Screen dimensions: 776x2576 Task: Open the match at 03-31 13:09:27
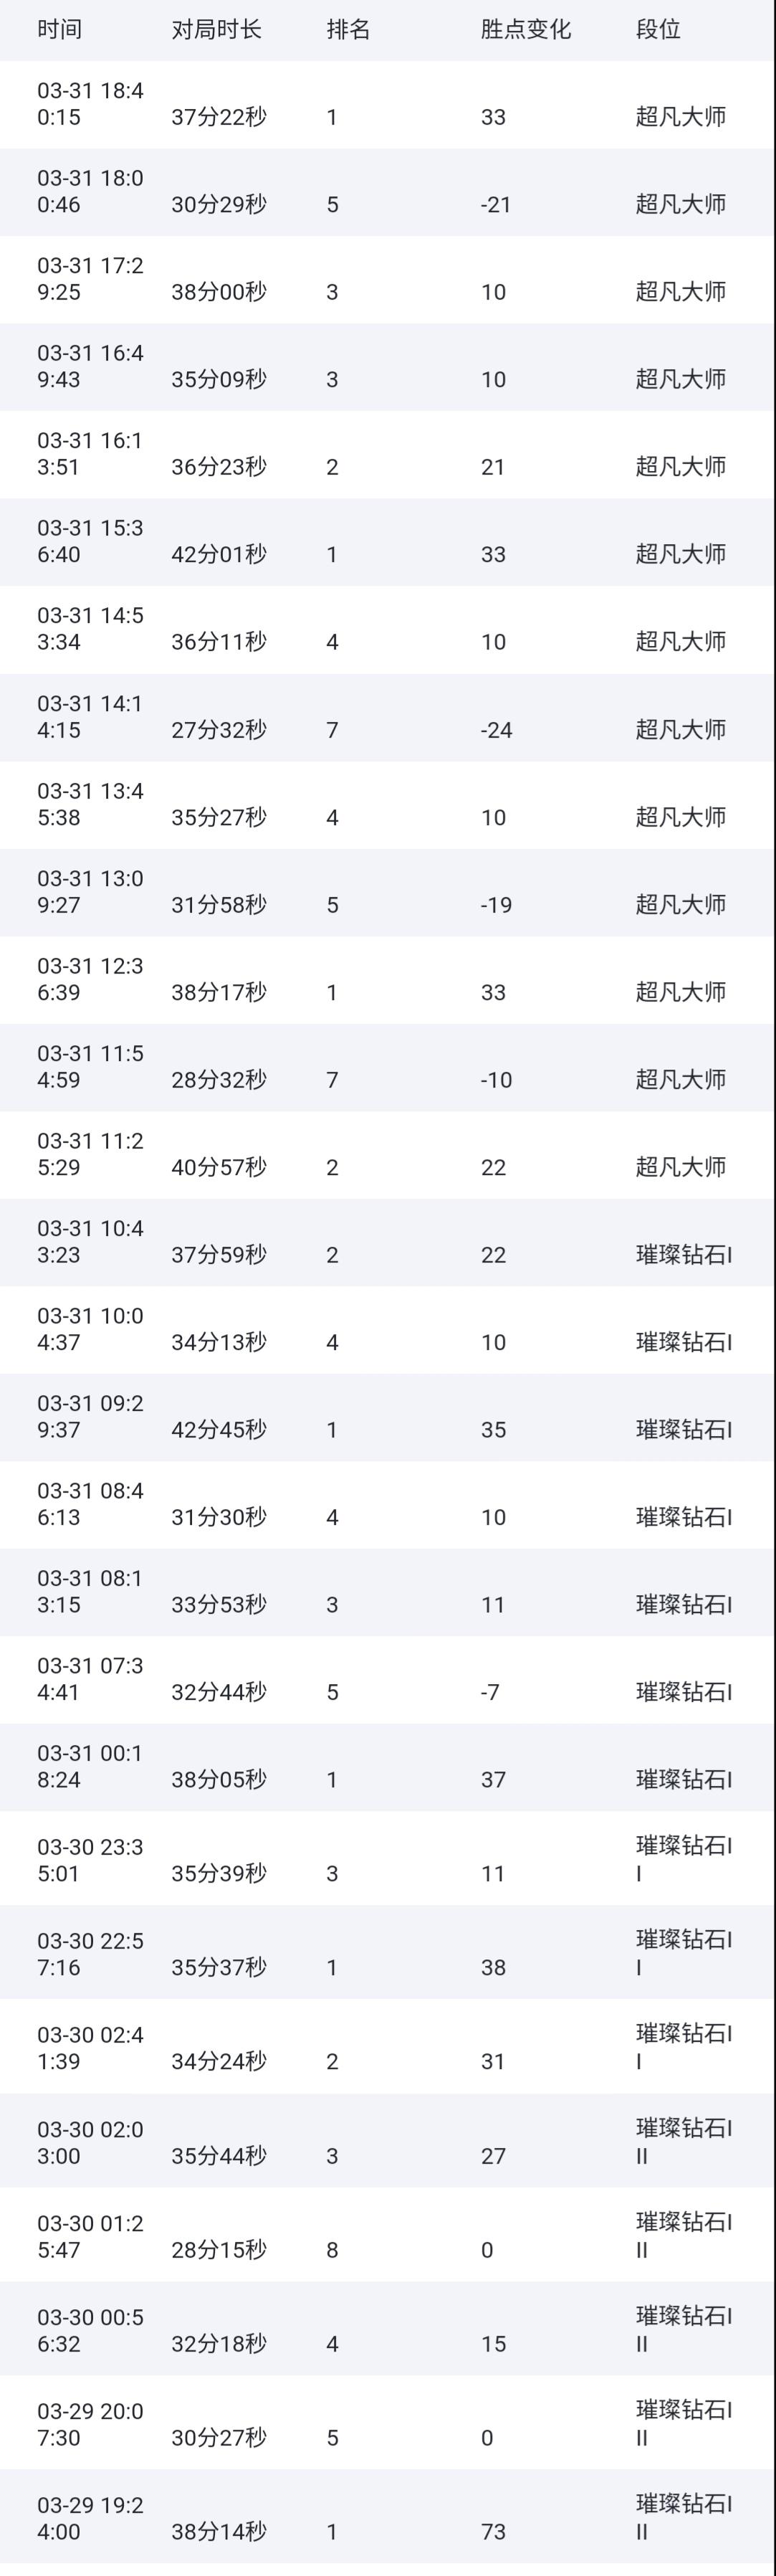click(x=388, y=893)
